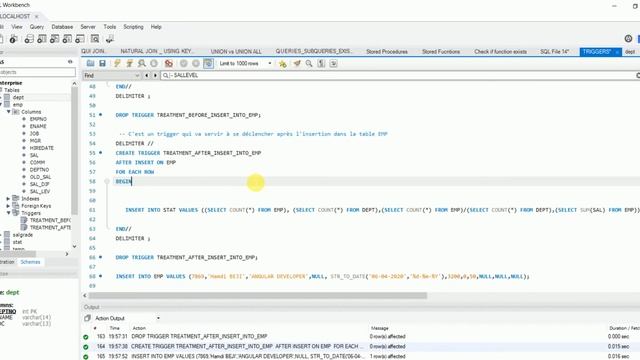The image size is (640, 360).
Task: Open the Scripting menu
Action: tap(133, 27)
